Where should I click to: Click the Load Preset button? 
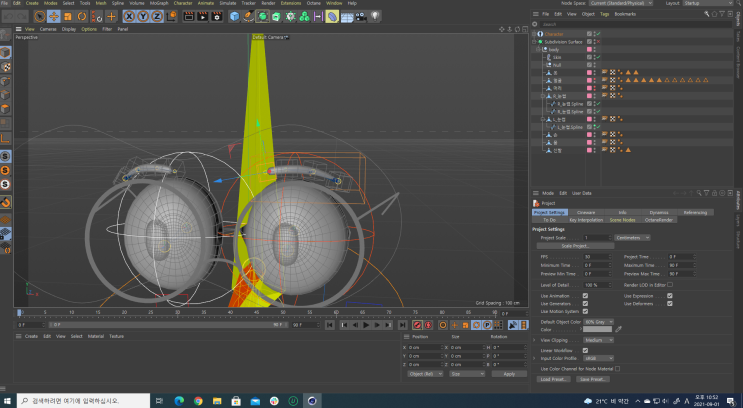[553, 379]
